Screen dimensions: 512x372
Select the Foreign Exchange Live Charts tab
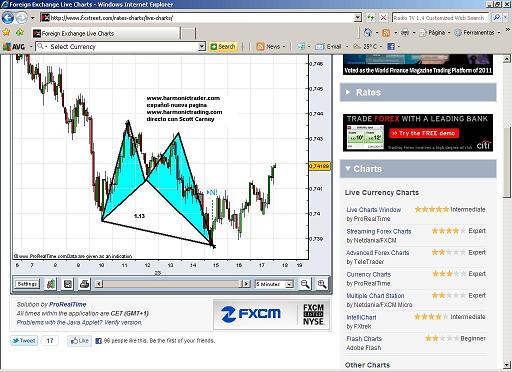coord(106,33)
